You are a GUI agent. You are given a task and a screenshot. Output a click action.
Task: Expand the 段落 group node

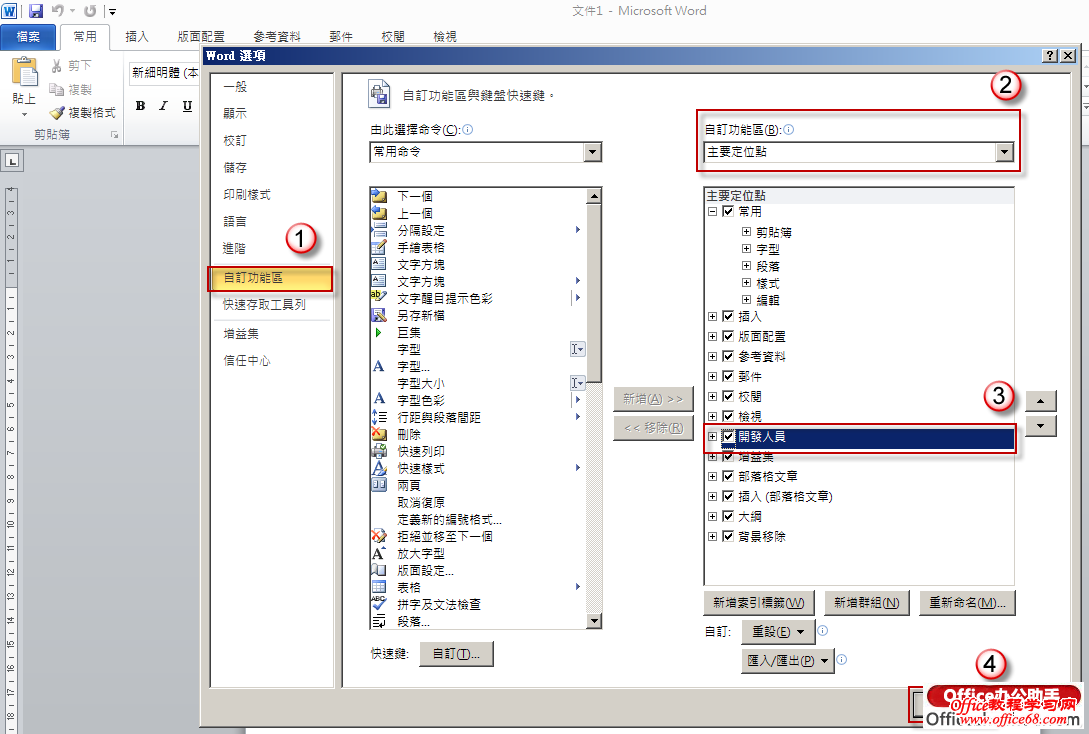pyautogui.click(x=746, y=265)
